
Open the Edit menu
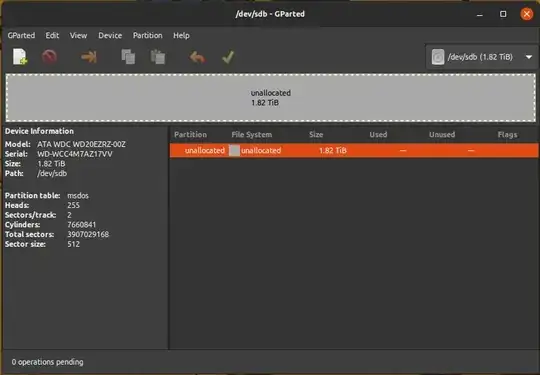click(52, 35)
